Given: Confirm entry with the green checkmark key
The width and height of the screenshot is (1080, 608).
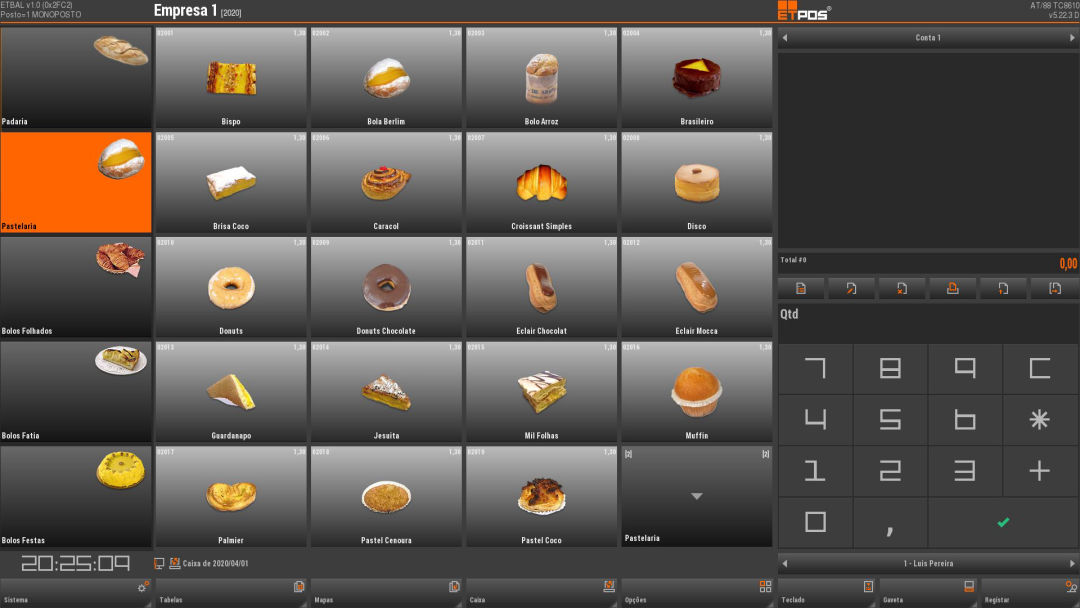Looking at the screenshot, I should (1004, 523).
